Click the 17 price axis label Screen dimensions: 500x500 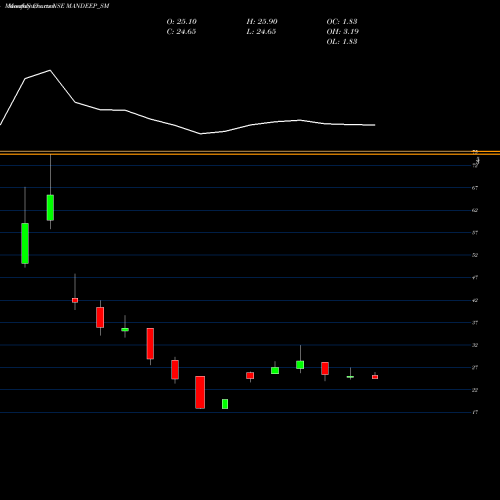(475, 412)
